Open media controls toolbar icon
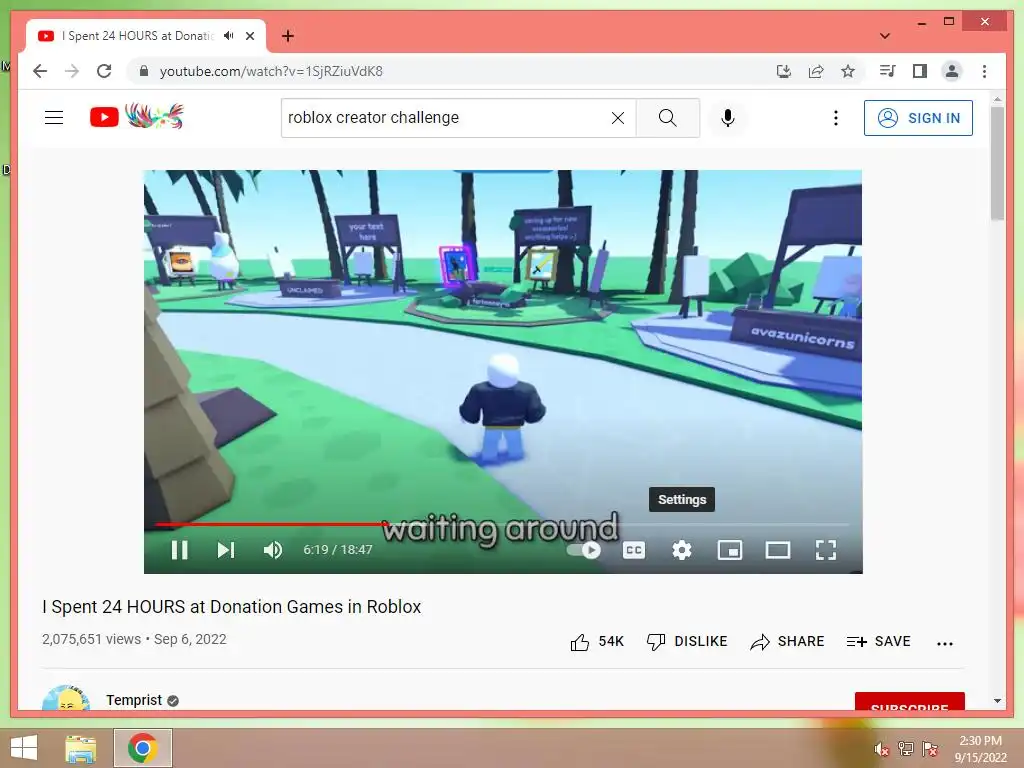The image size is (1024, 768). point(887,71)
